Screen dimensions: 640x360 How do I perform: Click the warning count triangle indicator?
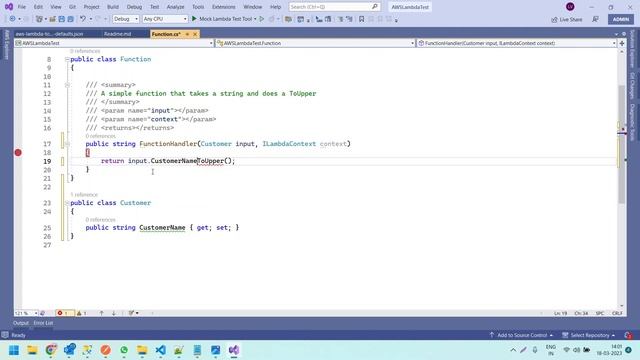point(82,313)
